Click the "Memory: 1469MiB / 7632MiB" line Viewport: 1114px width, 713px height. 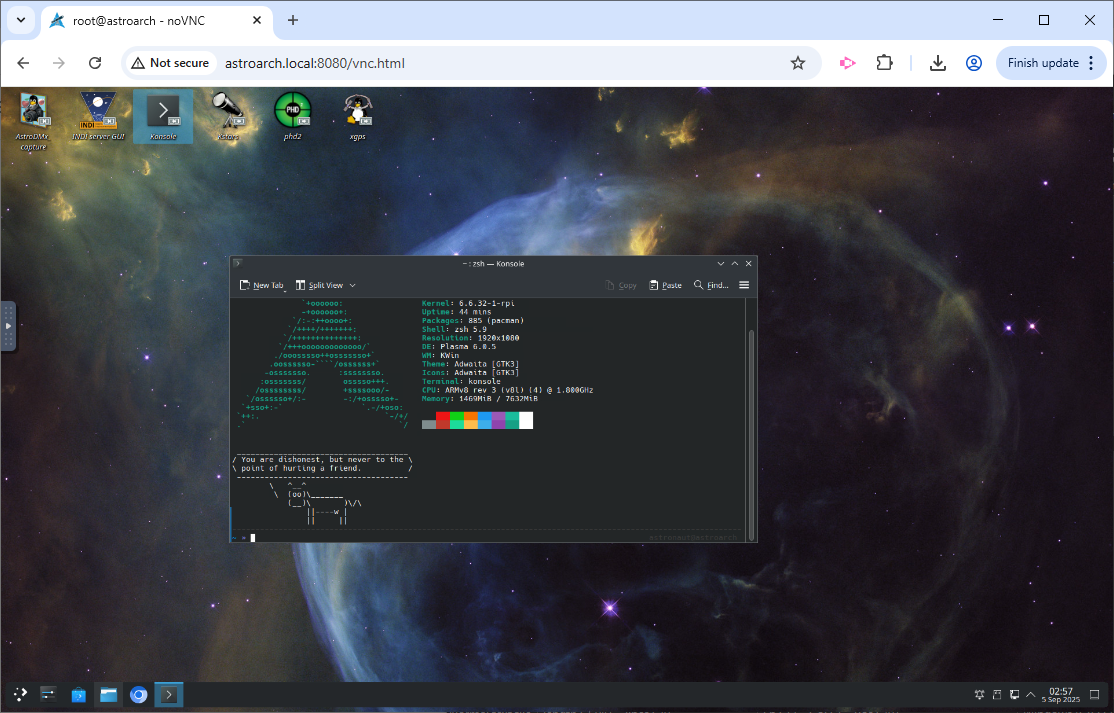tap(480, 398)
